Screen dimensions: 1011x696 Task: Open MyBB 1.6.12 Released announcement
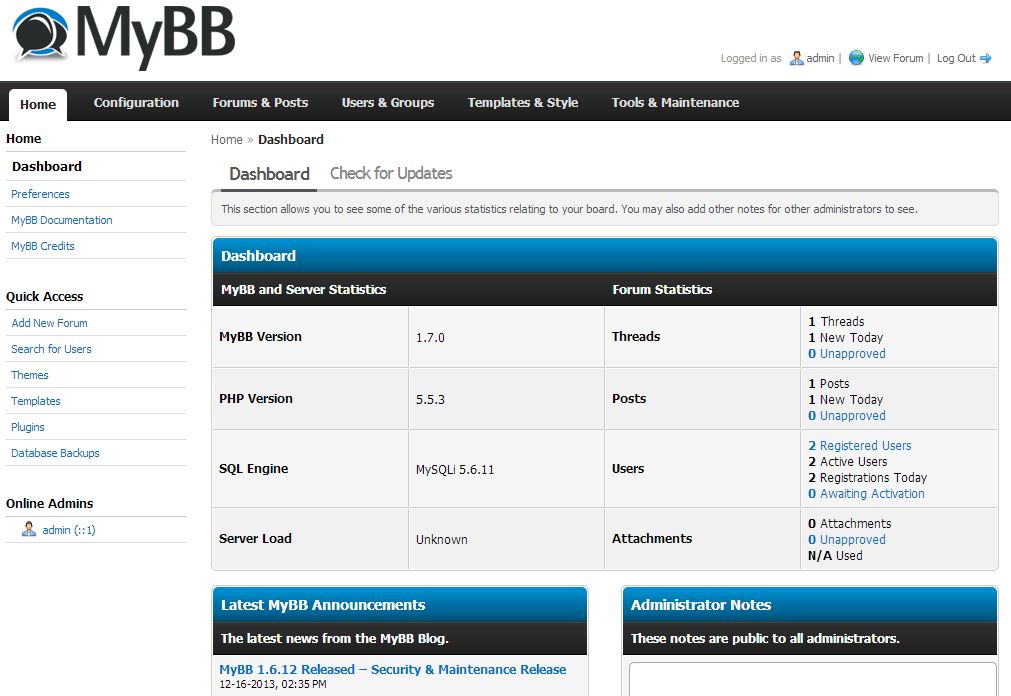tap(393, 670)
